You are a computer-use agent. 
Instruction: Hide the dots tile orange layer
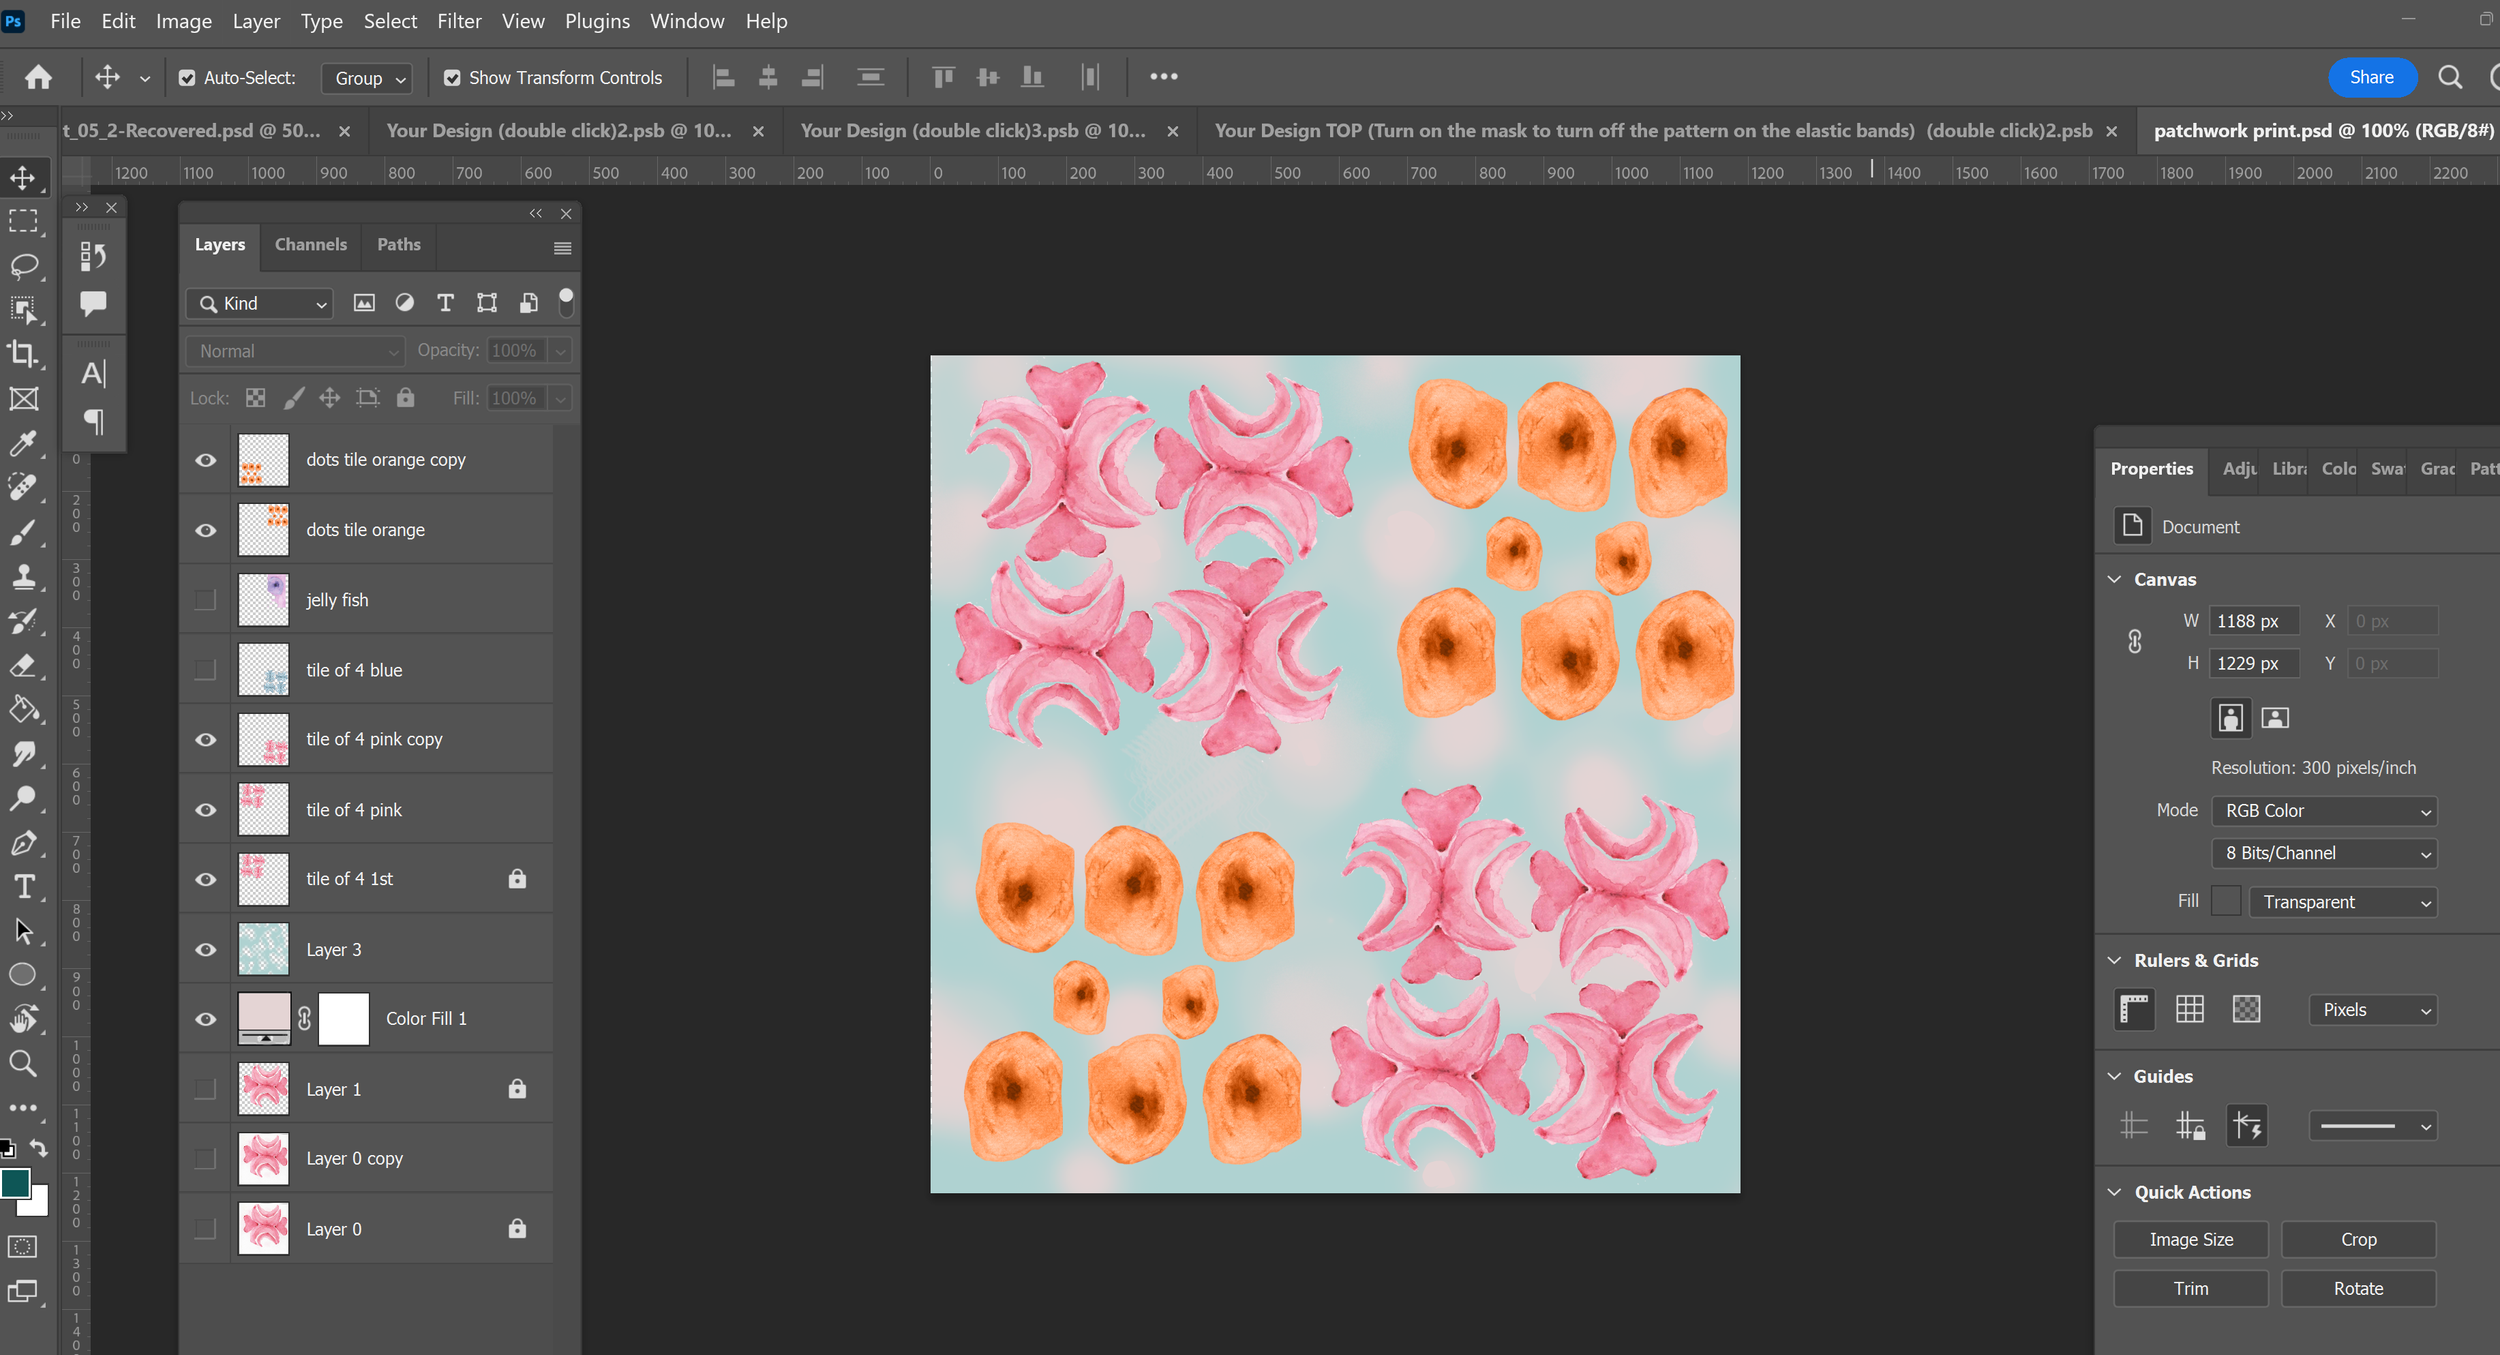[x=205, y=530]
